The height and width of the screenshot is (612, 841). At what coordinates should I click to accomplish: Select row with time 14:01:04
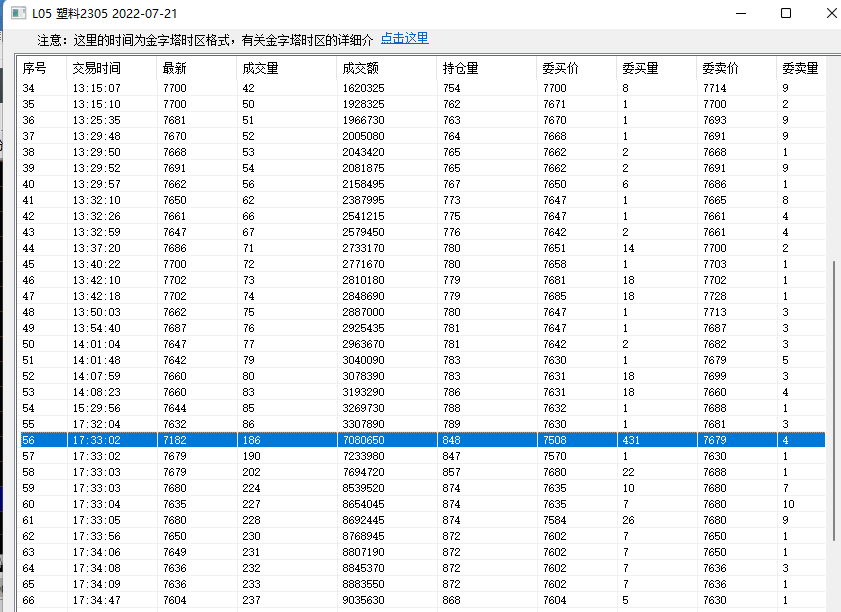point(423,344)
